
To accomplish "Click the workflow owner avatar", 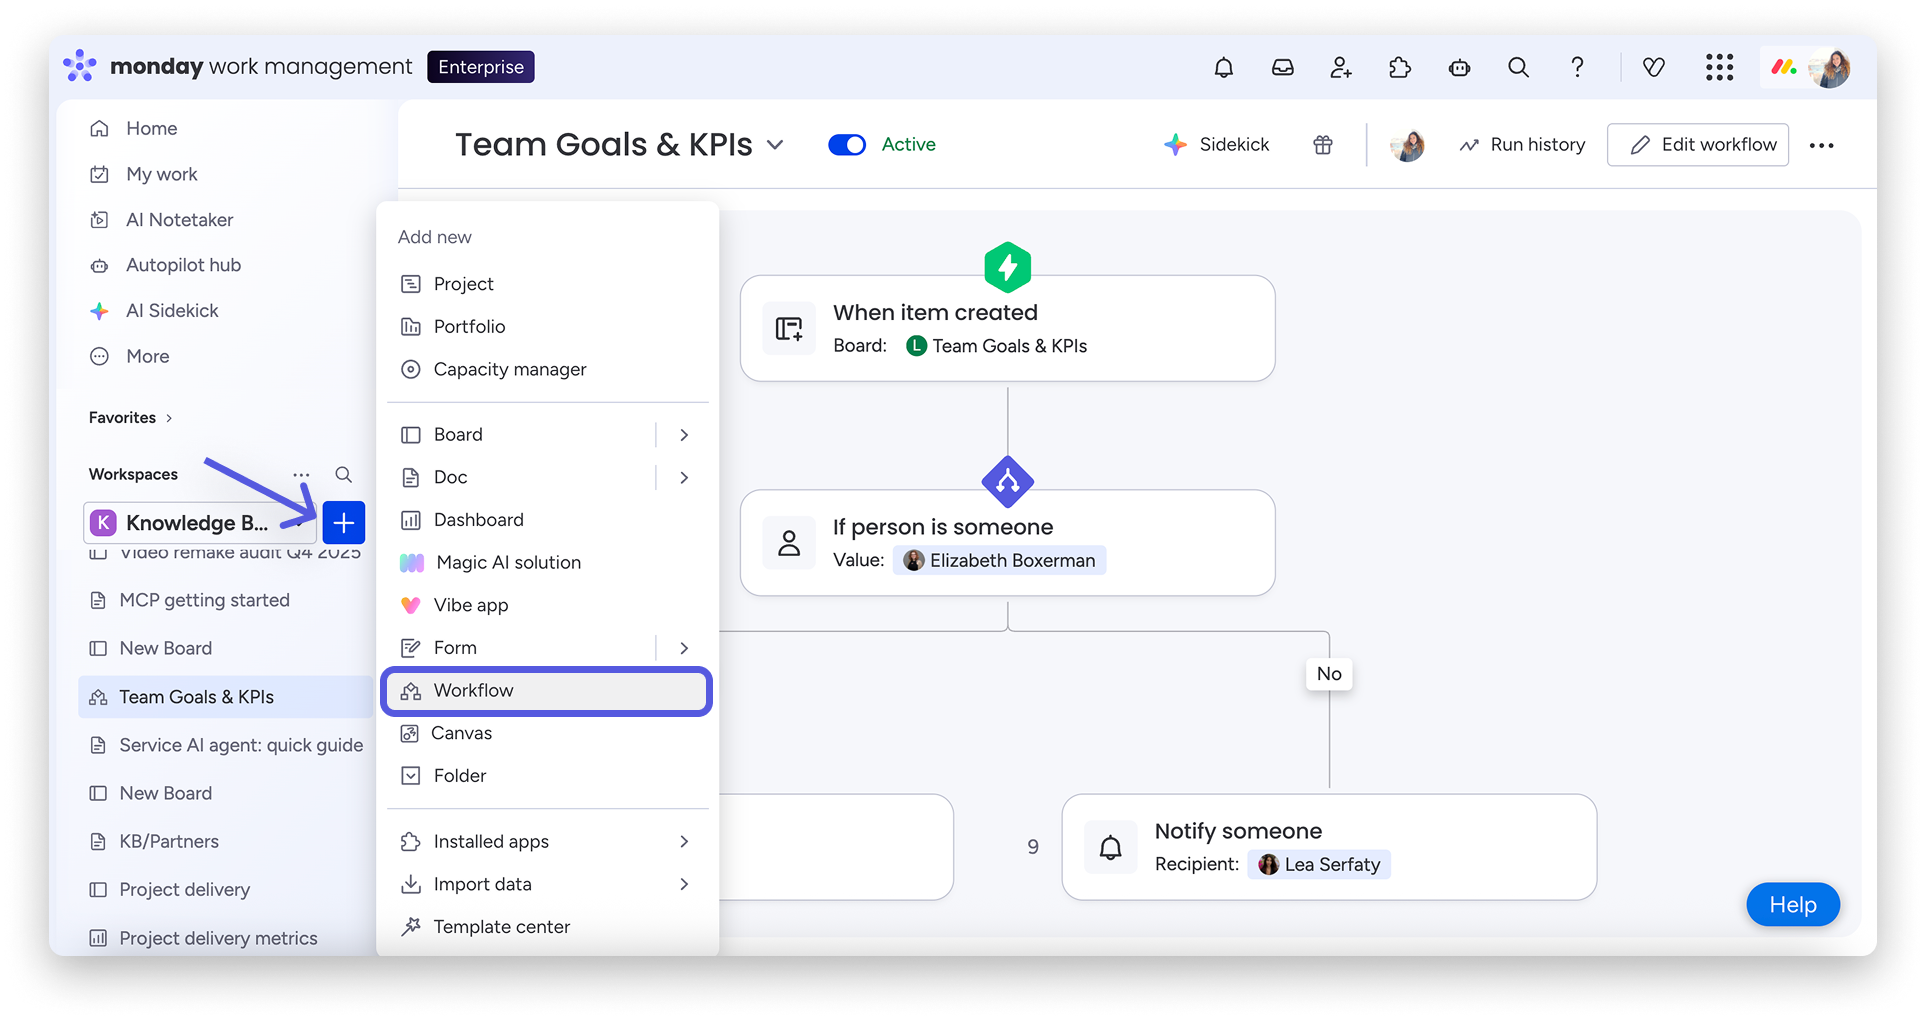I will pos(1407,145).
